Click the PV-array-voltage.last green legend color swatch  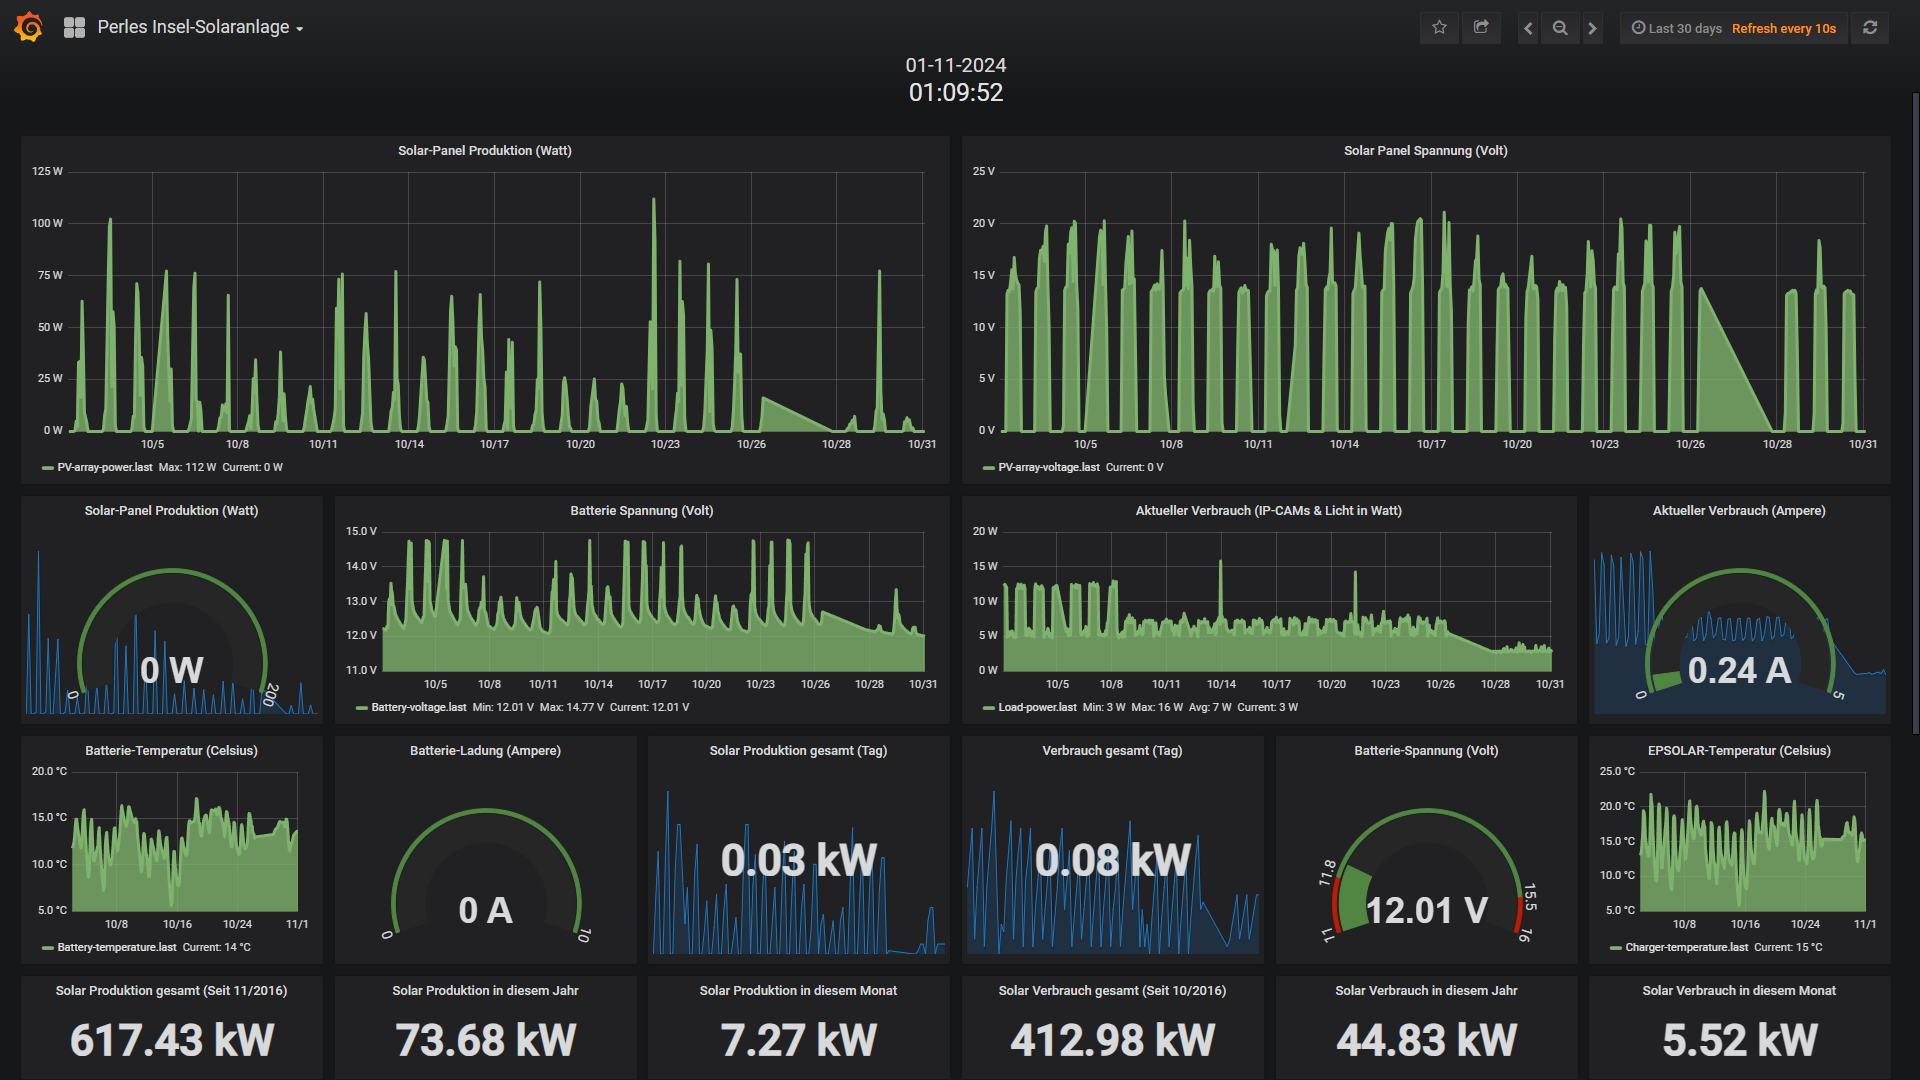point(988,468)
